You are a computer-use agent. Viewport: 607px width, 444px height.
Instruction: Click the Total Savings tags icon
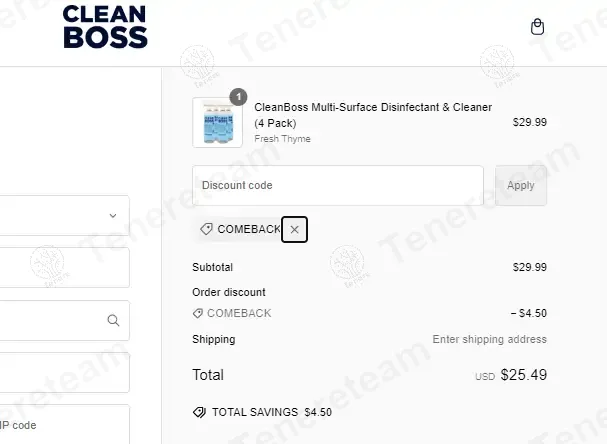(x=199, y=412)
